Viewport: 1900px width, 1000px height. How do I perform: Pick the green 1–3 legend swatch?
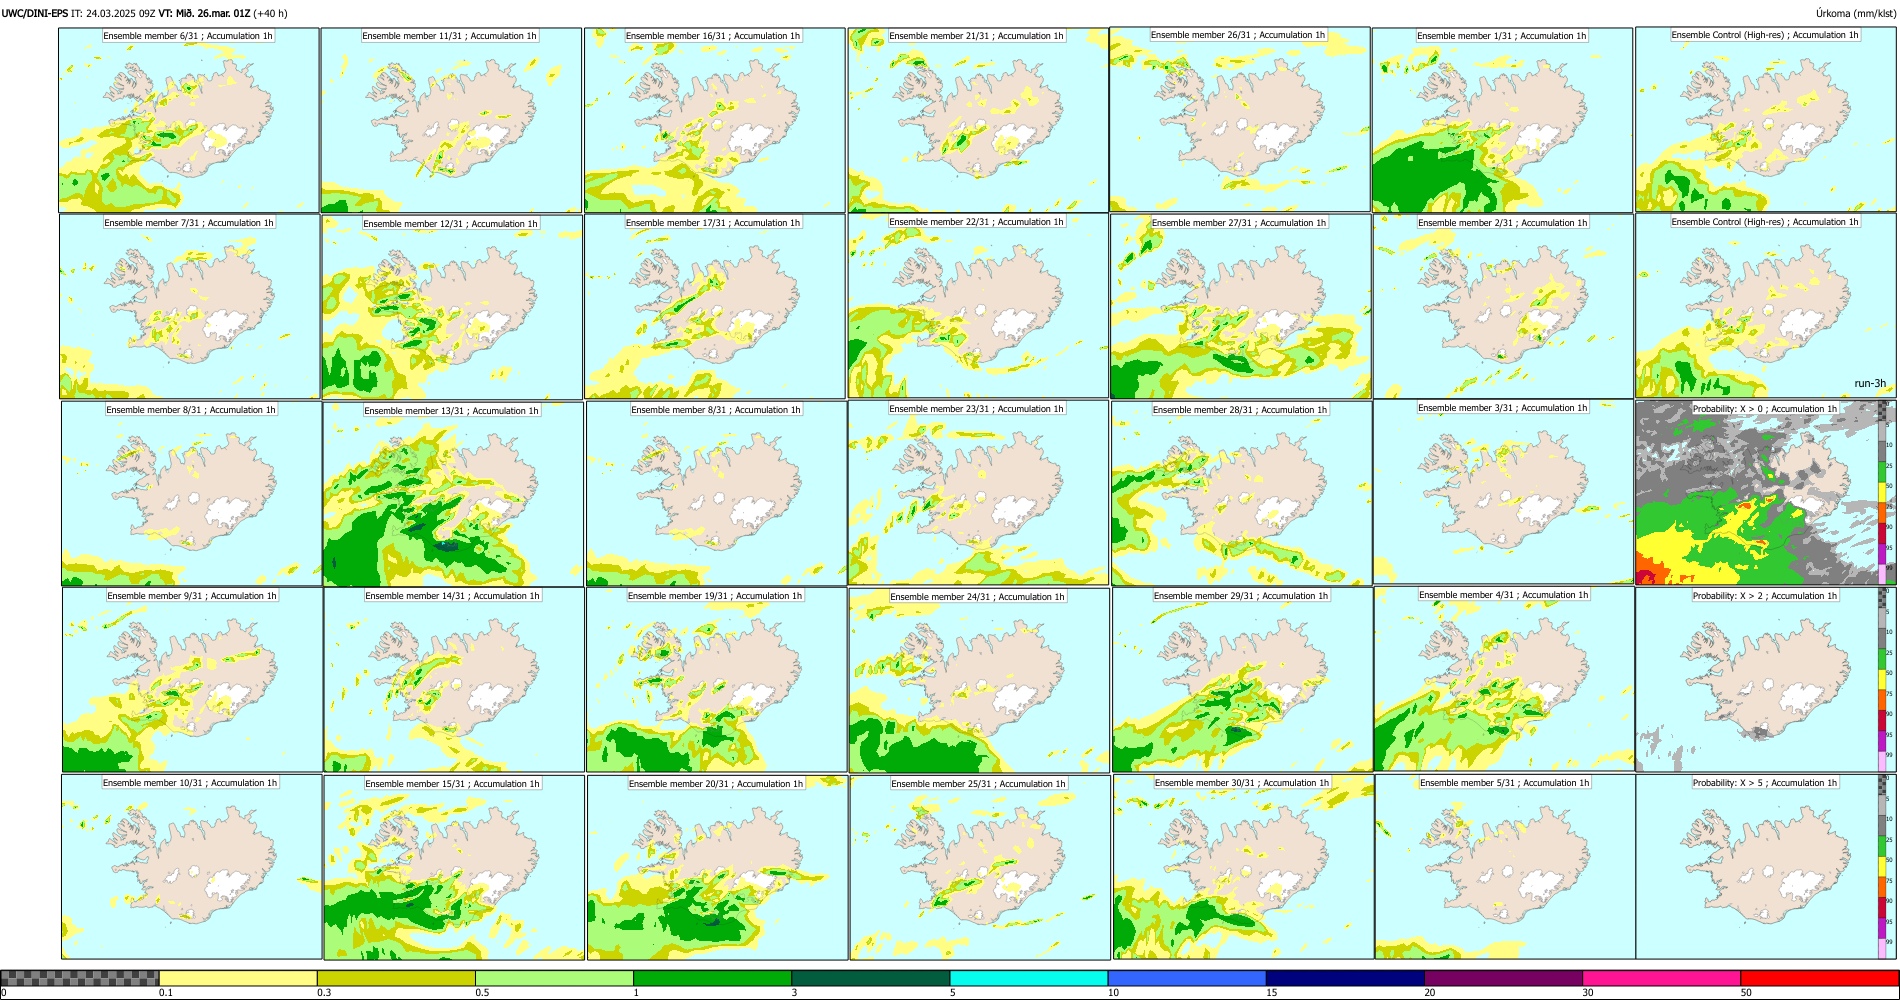(712, 978)
